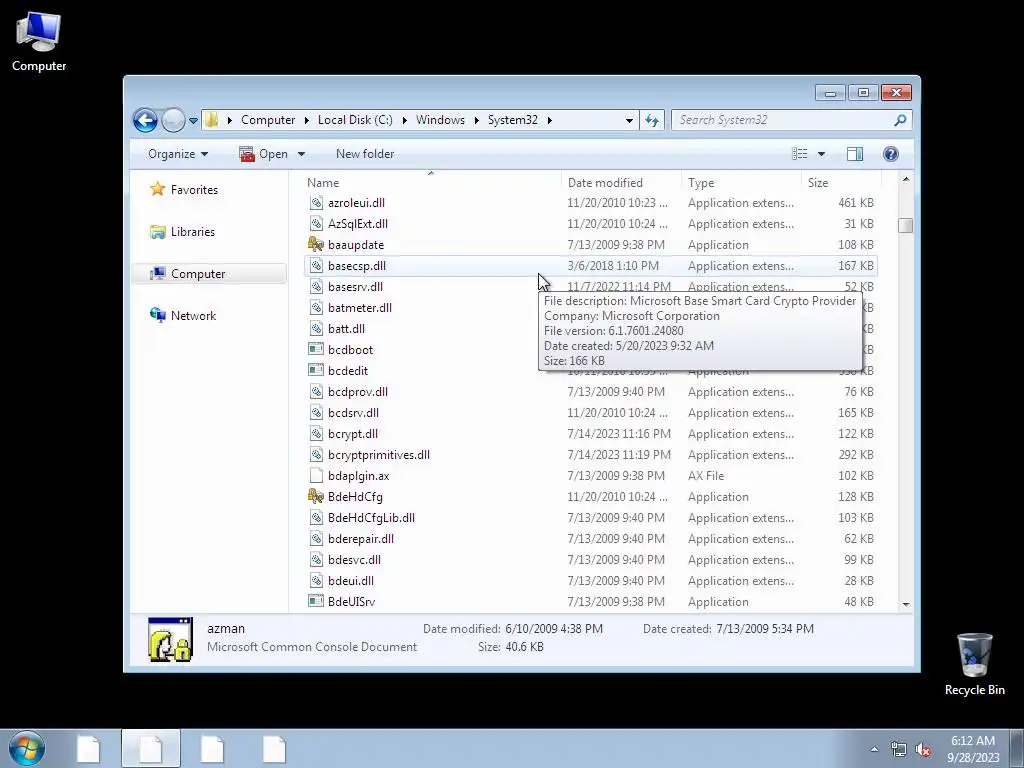
Task: Click the bcryptprimitives.dll file icon
Action: click(x=316, y=455)
